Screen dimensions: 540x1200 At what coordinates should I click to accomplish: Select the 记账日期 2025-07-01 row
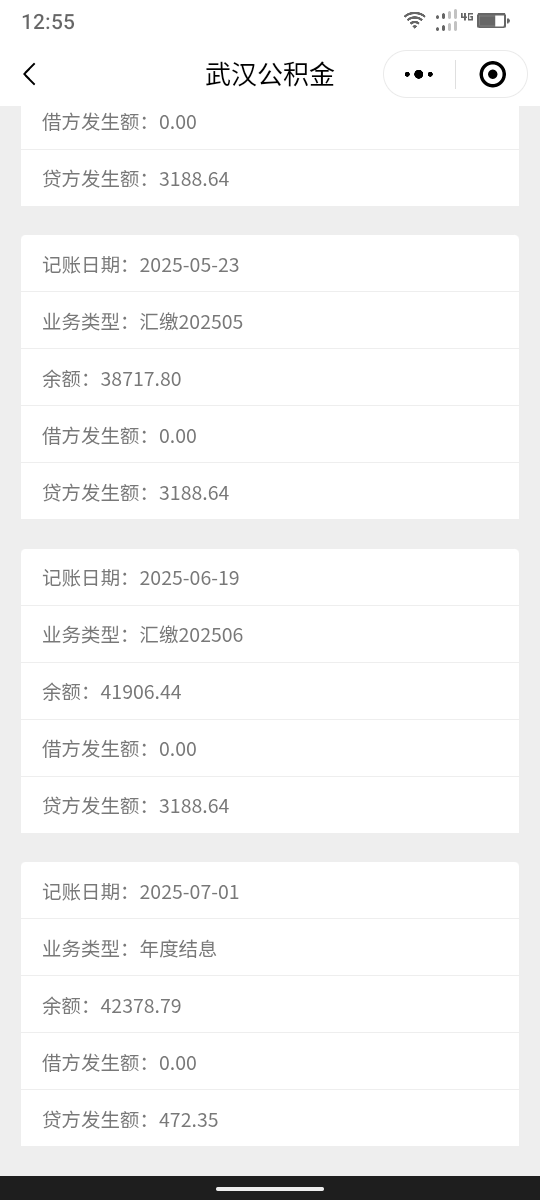coord(270,891)
